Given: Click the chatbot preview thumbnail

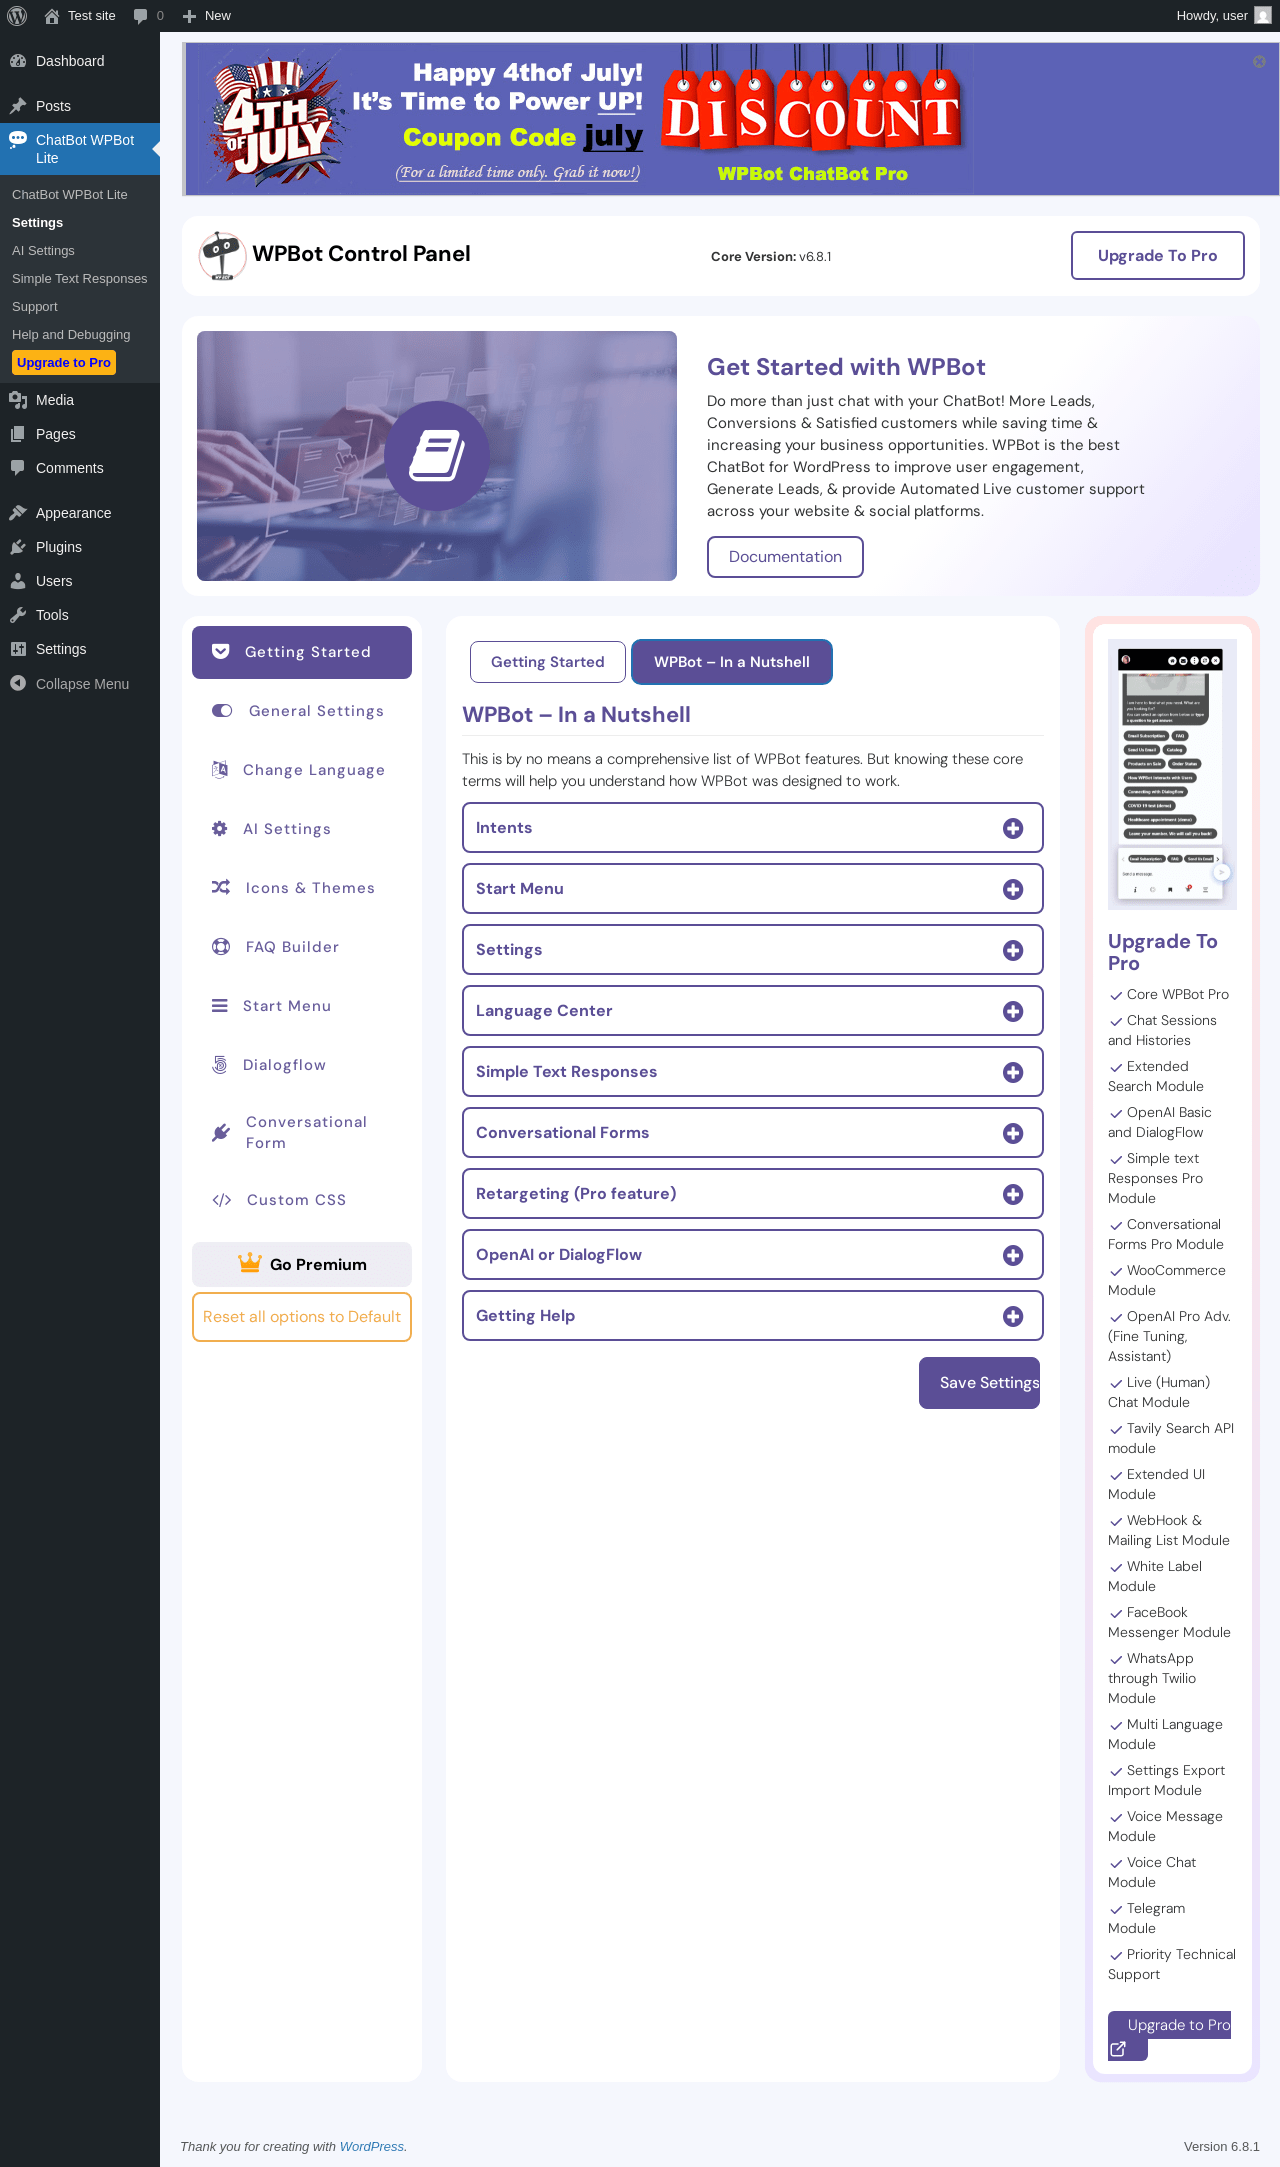Looking at the screenshot, I should [x=1172, y=775].
